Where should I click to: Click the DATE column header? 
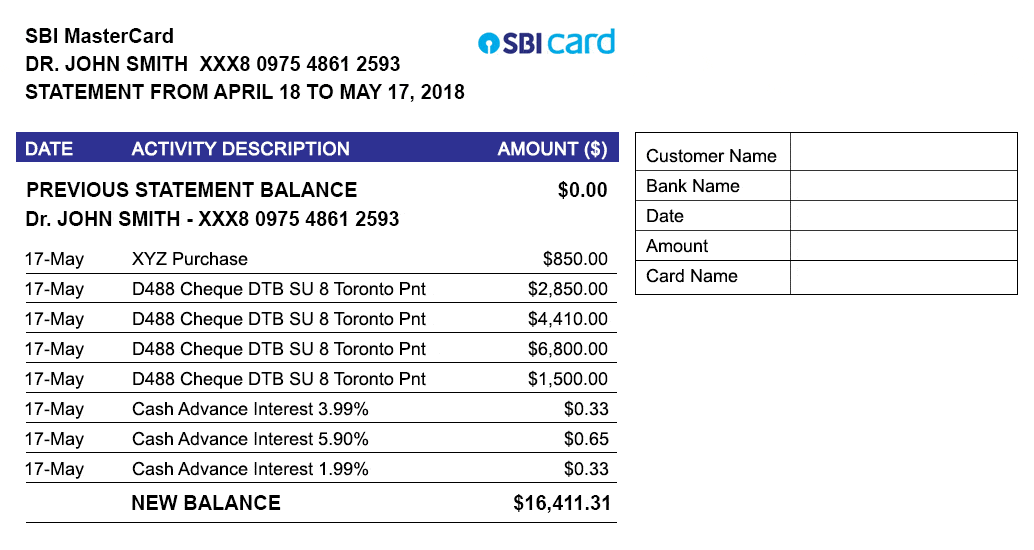click(49, 149)
